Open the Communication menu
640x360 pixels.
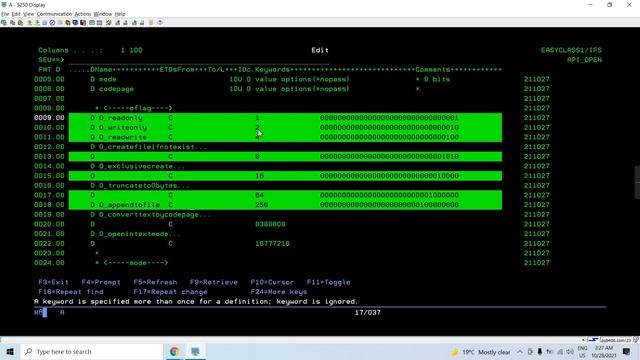(54, 14)
